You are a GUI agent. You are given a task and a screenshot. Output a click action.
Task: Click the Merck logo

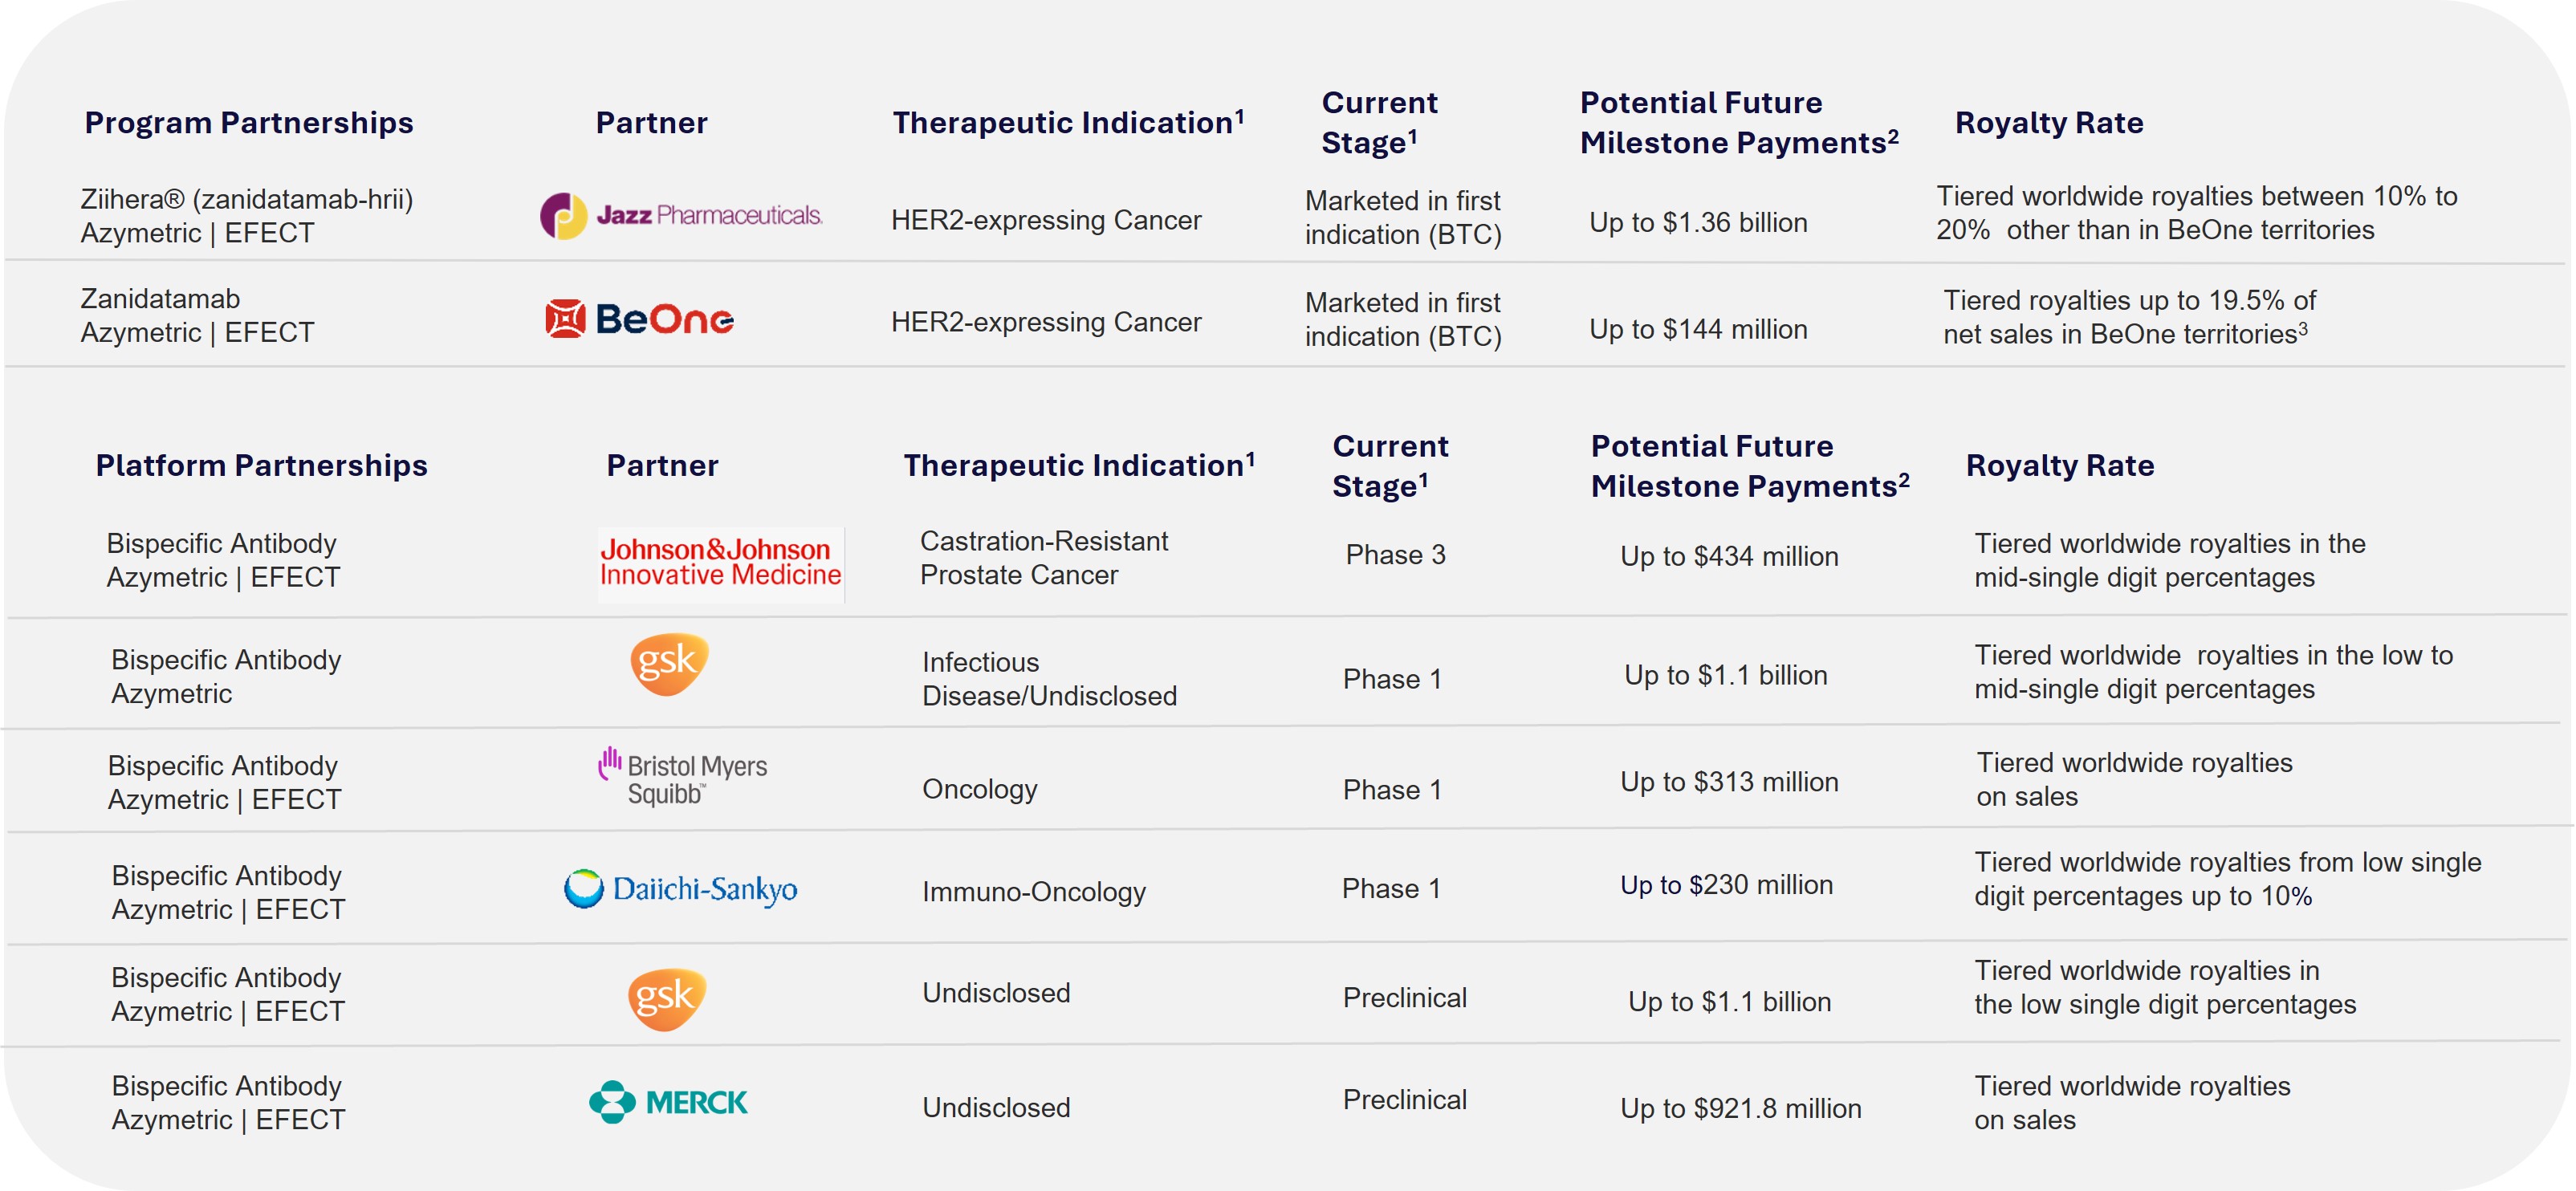(668, 1102)
